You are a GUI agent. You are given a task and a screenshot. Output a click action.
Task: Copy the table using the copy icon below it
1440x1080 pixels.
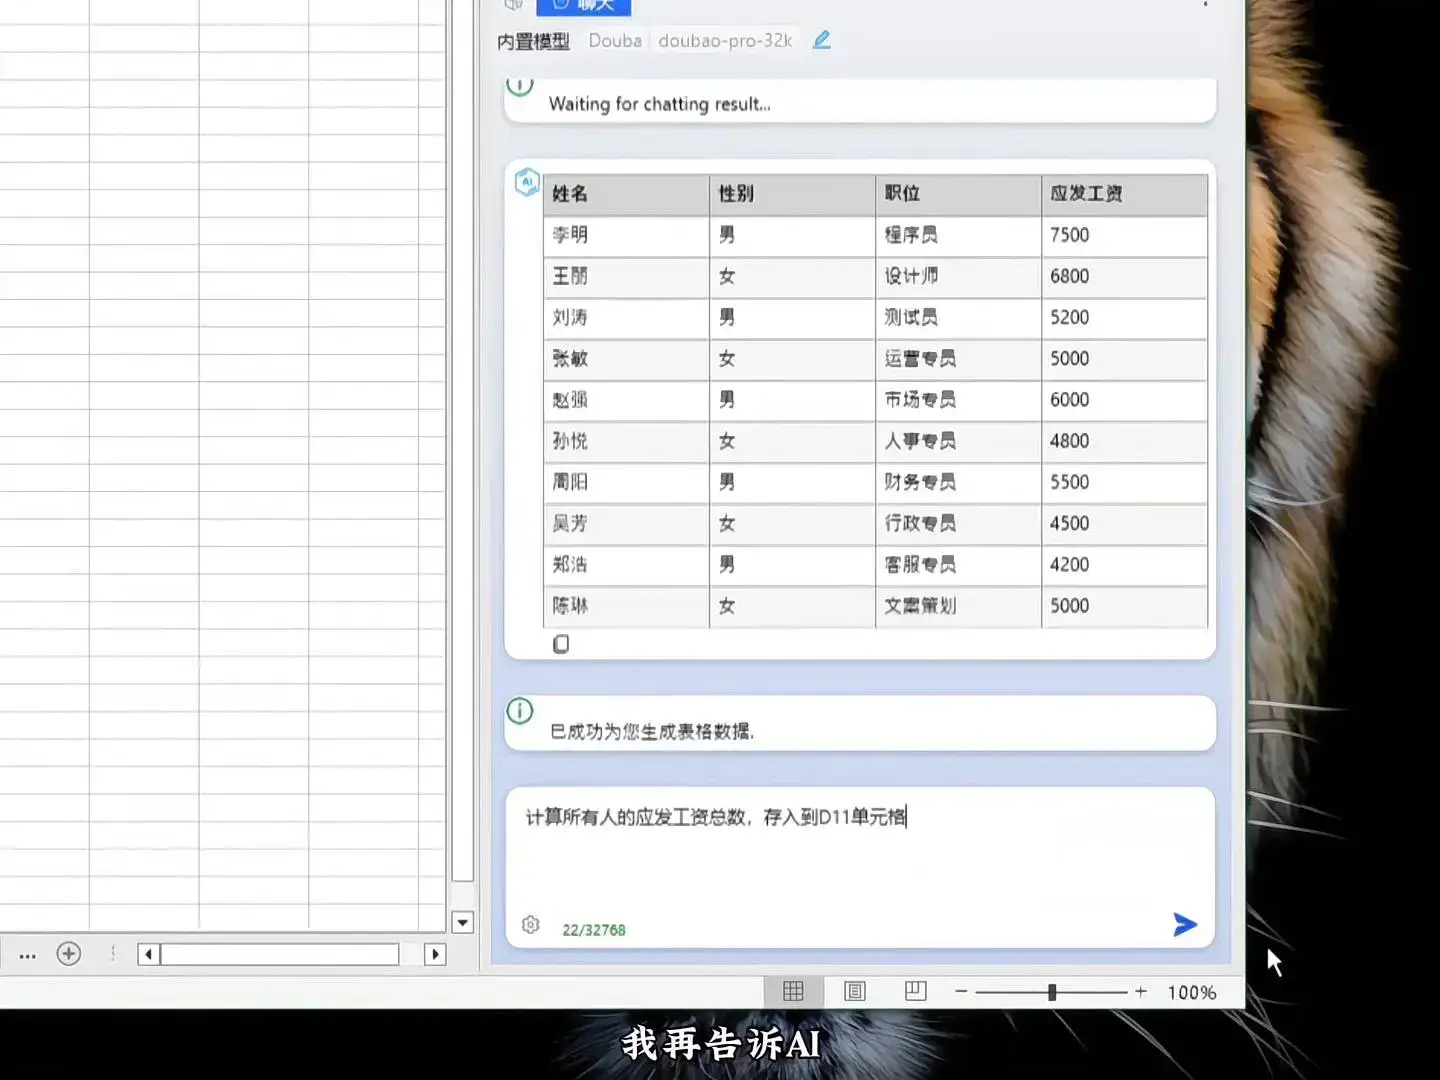coord(561,644)
